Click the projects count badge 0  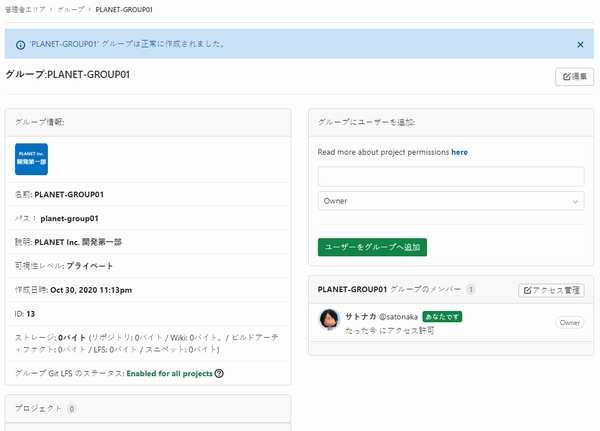(72, 408)
